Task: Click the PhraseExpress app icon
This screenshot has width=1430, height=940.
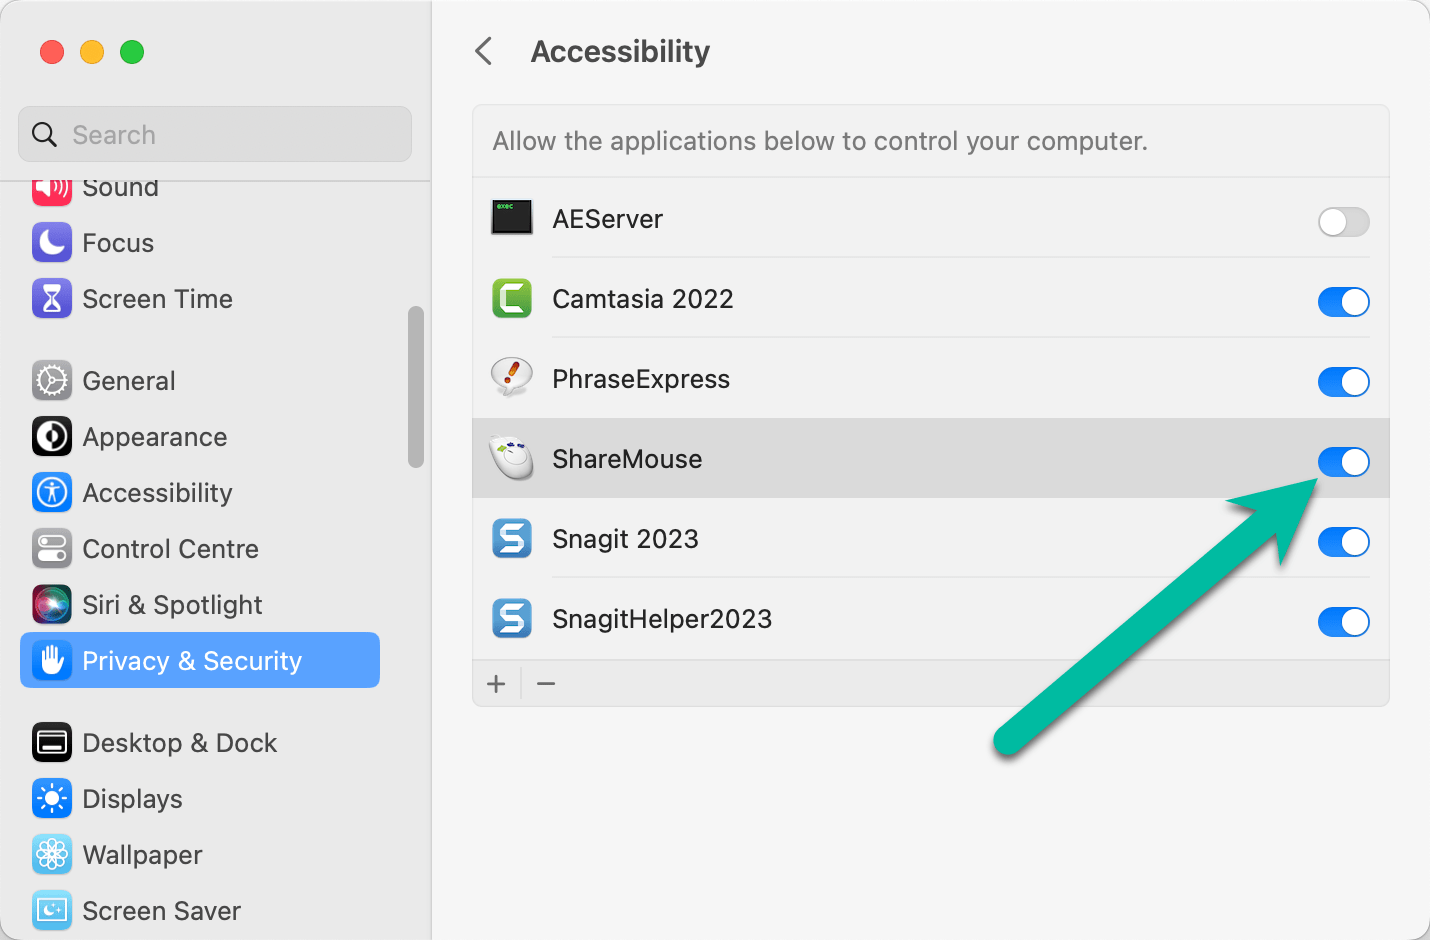Action: pos(512,378)
